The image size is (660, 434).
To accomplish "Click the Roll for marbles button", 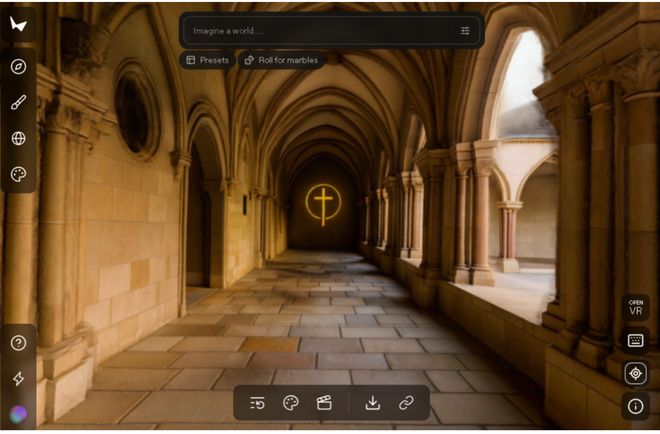I will click(280, 60).
